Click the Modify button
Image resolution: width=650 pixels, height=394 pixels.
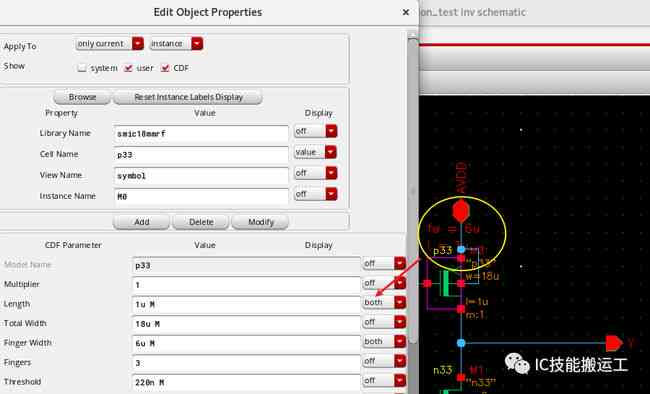coord(260,222)
